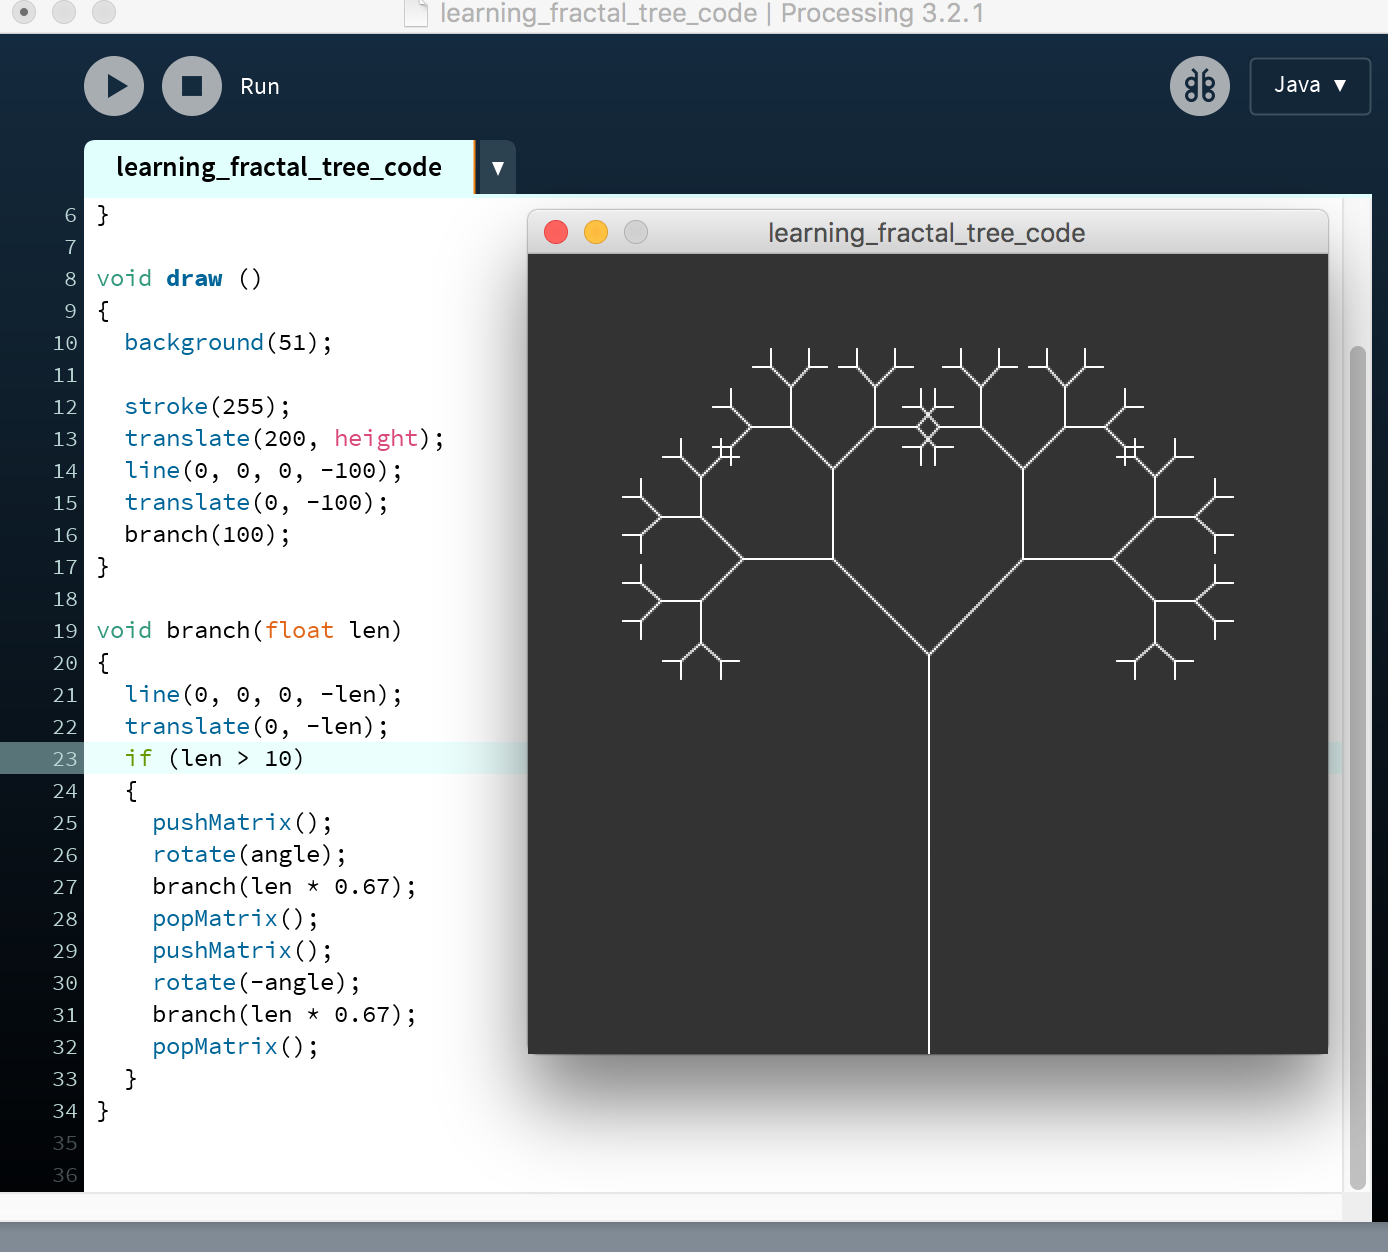Screen dimensions: 1388x1252
Task: Click the "line(0, 0, 0, -100);" line
Action: coord(263,470)
